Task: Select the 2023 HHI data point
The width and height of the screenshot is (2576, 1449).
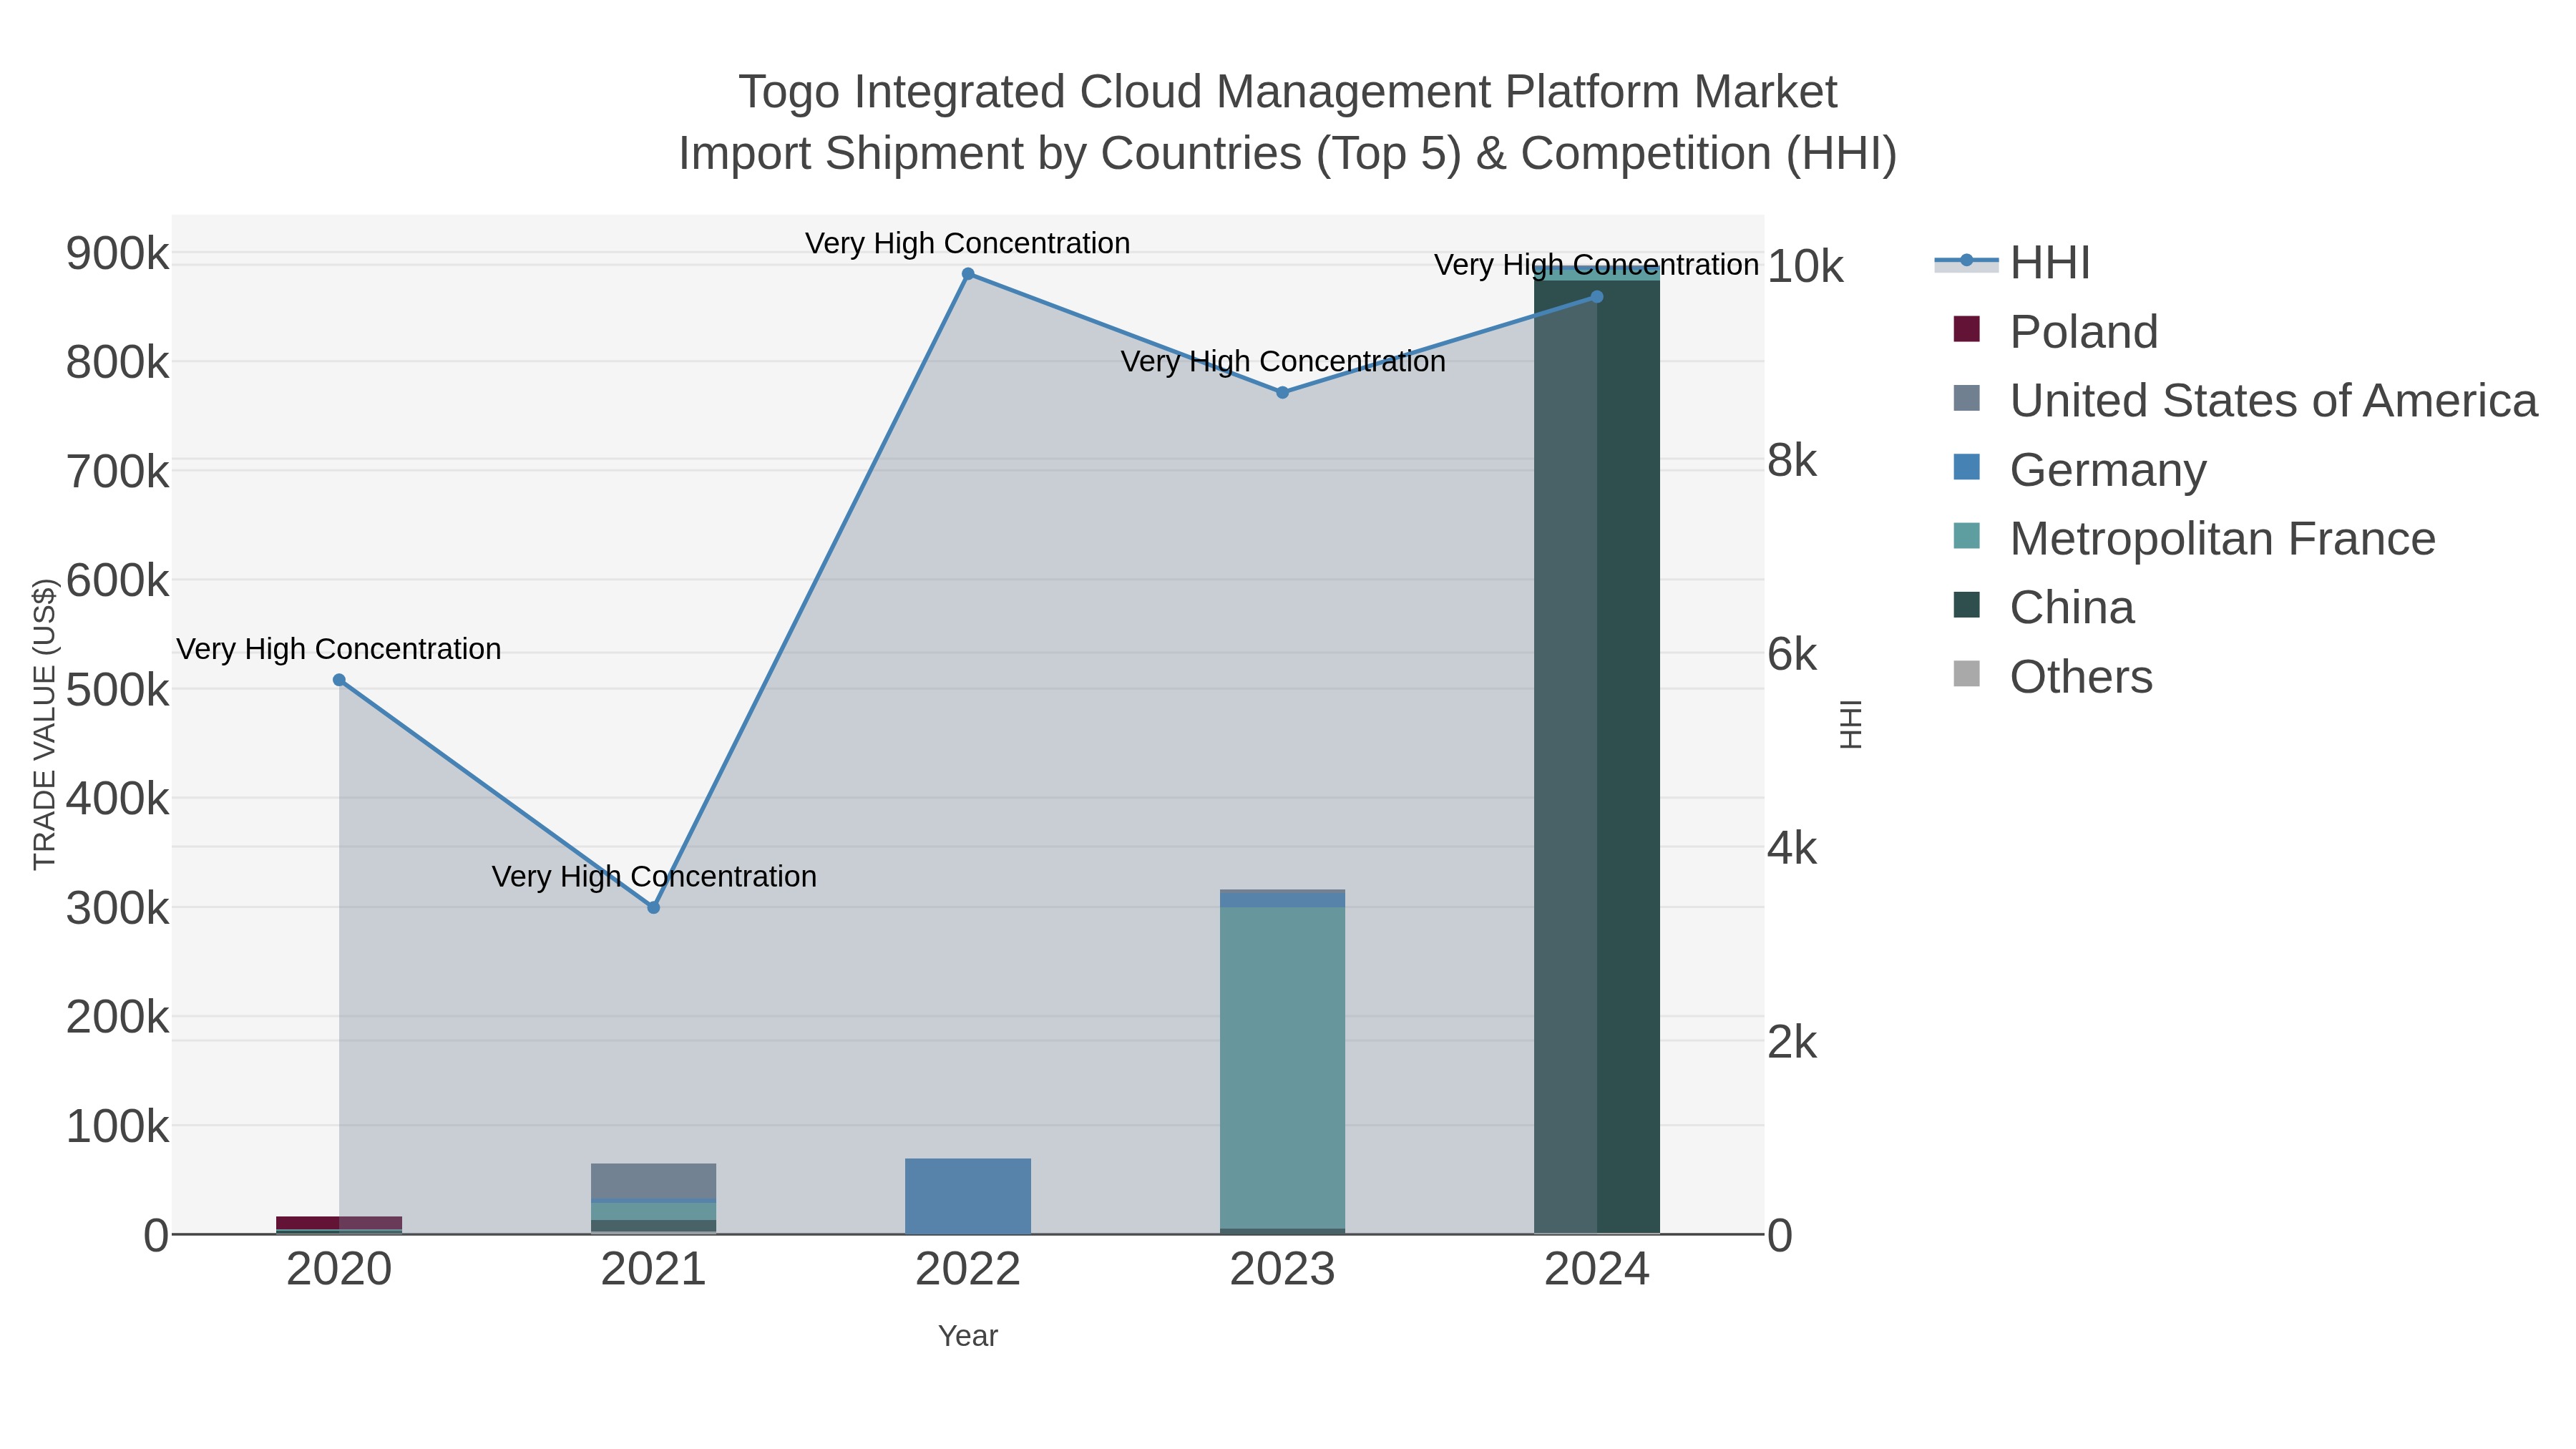Action: pyautogui.click(x=1283, y=393)
